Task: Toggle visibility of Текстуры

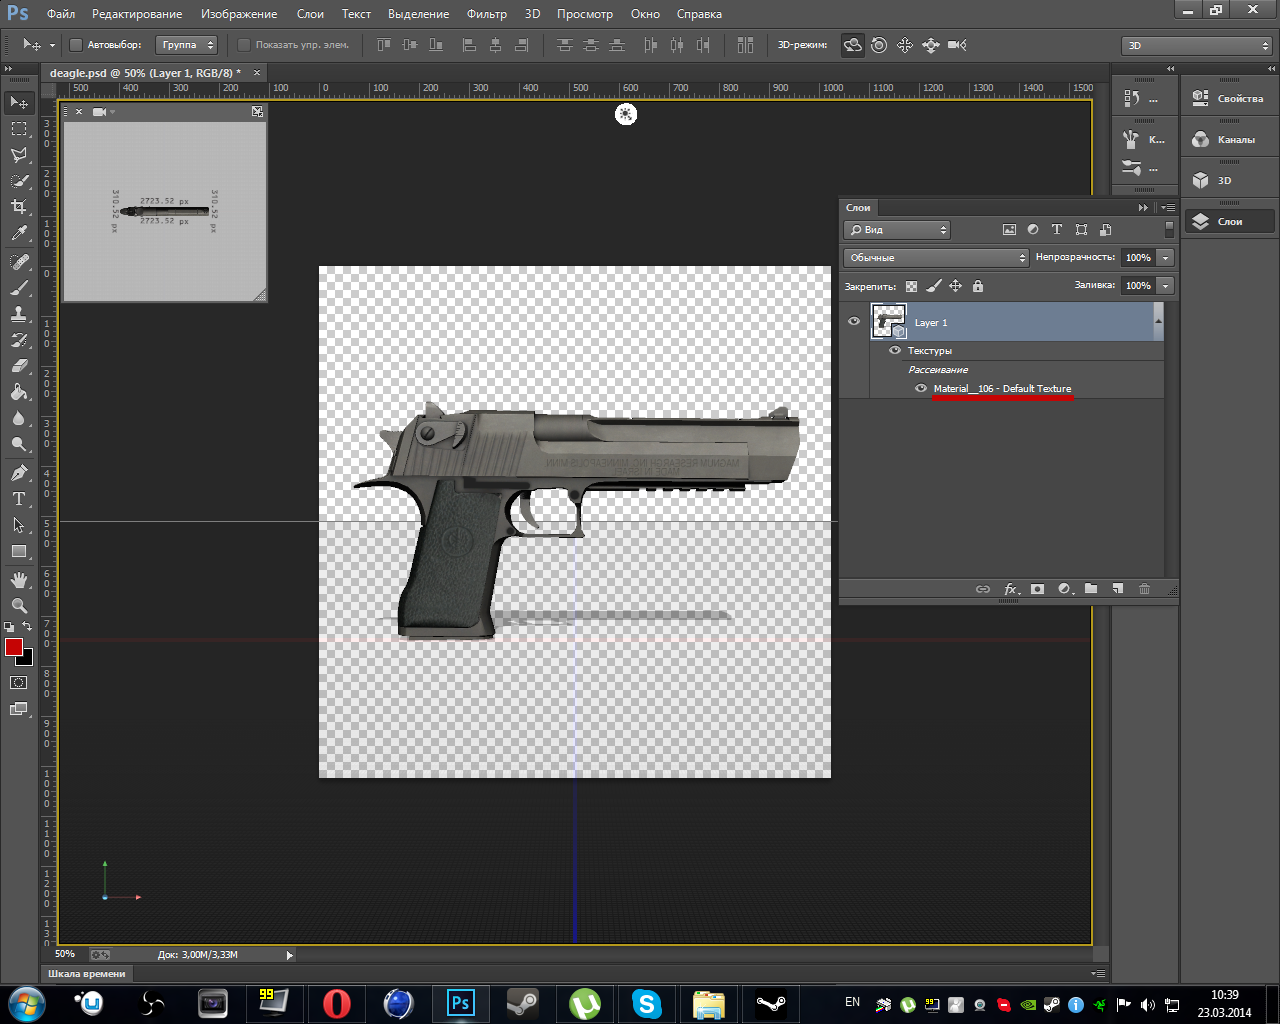Action: pos(895,351)
